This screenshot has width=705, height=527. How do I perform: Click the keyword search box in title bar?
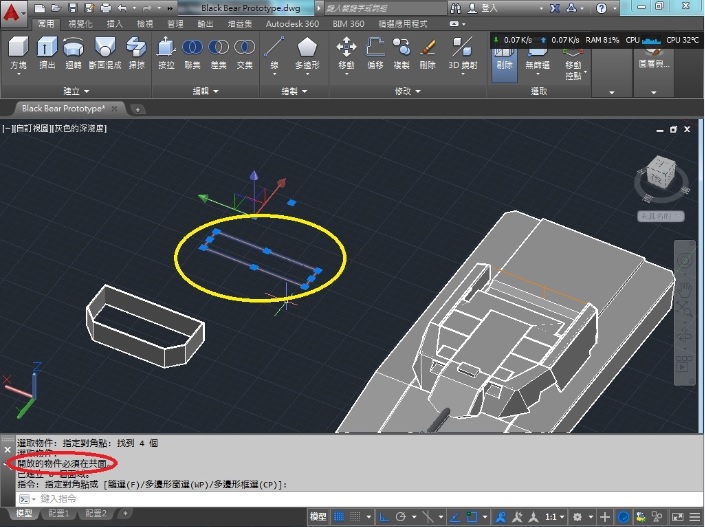click(x=385, y=8)
